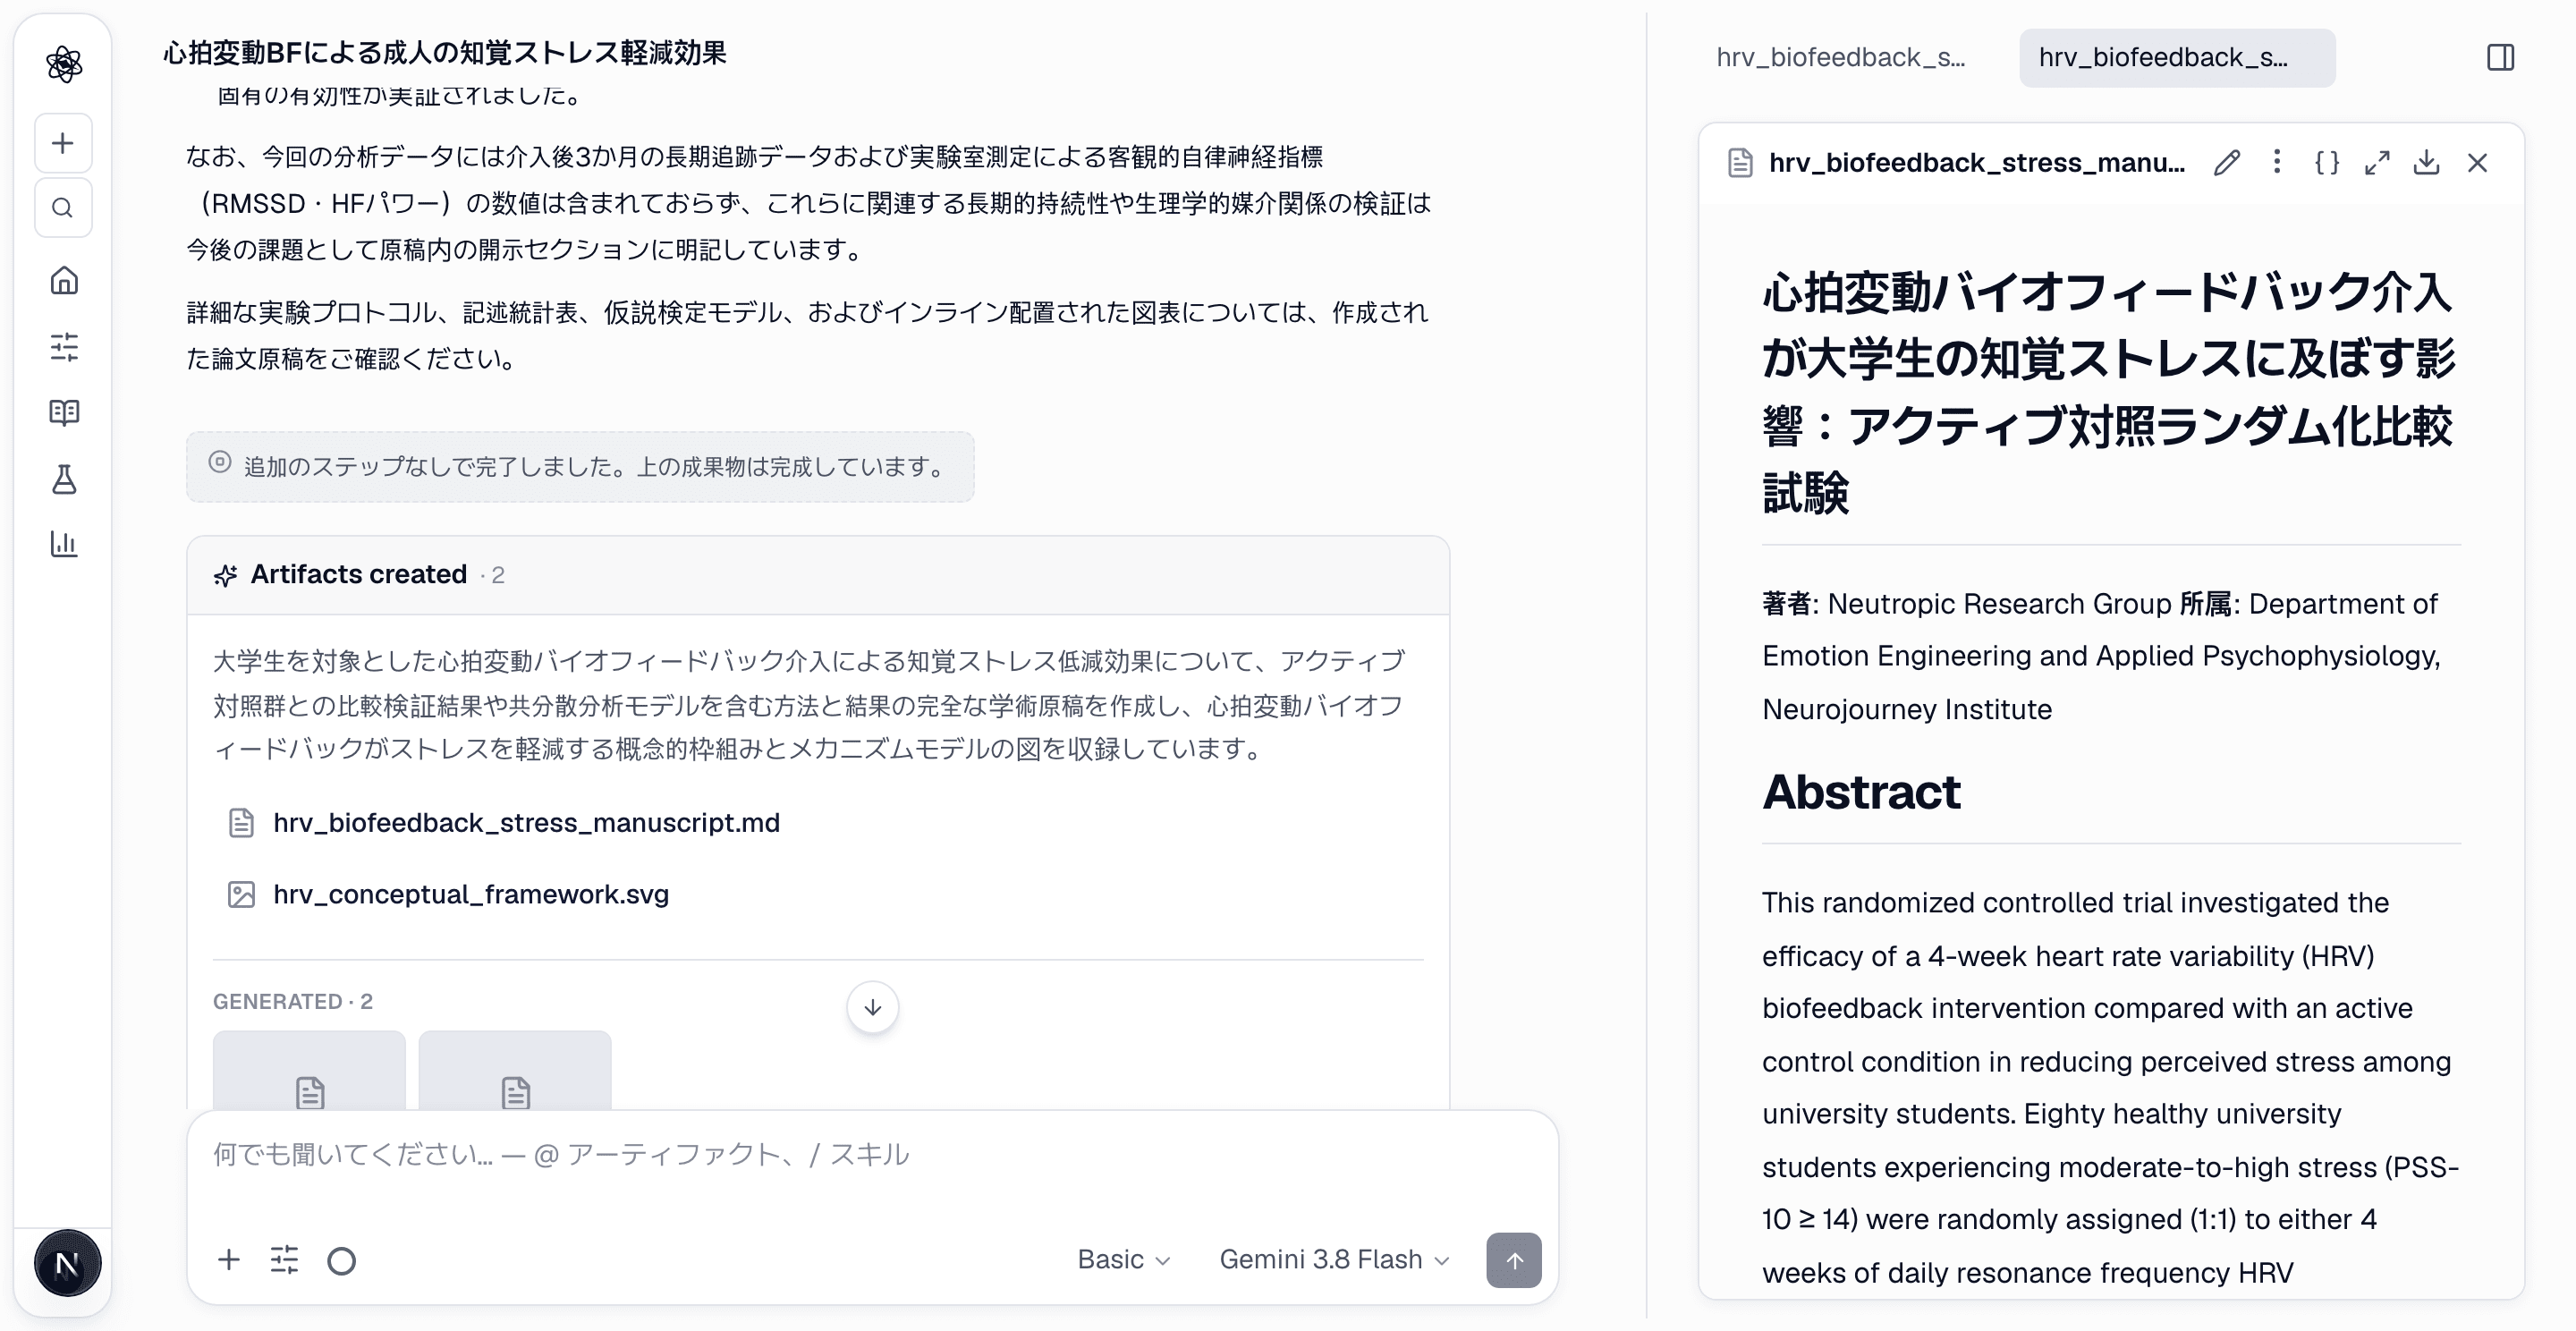The height and width of the screenshot is (1331, 2576).
Task: Click the N user avatar
Action: pyautogui.click(x=67, y=1263)
